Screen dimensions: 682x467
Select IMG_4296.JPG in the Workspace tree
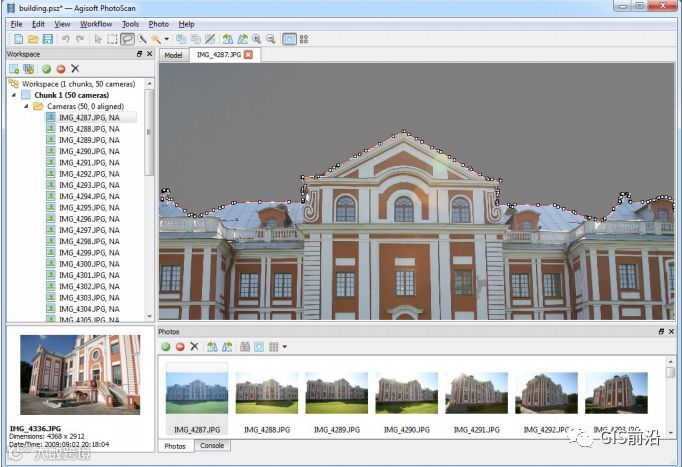[89, 219]
